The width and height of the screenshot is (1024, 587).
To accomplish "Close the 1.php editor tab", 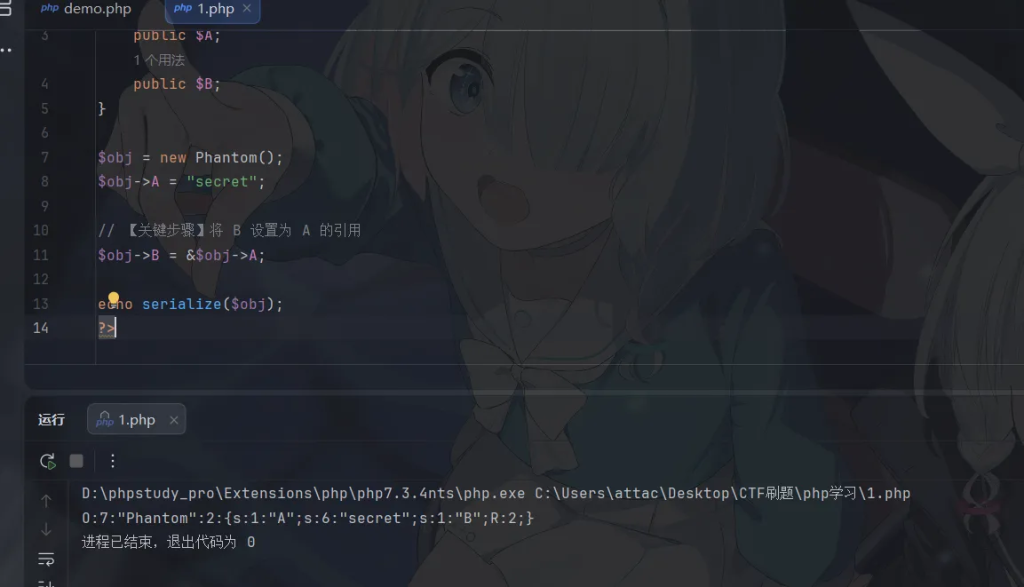I will pos(247,9).
